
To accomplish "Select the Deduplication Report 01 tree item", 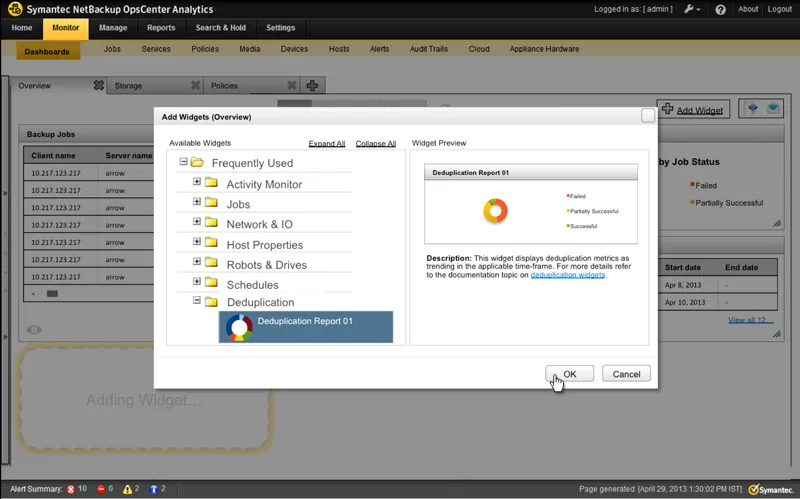I will 306,327.
